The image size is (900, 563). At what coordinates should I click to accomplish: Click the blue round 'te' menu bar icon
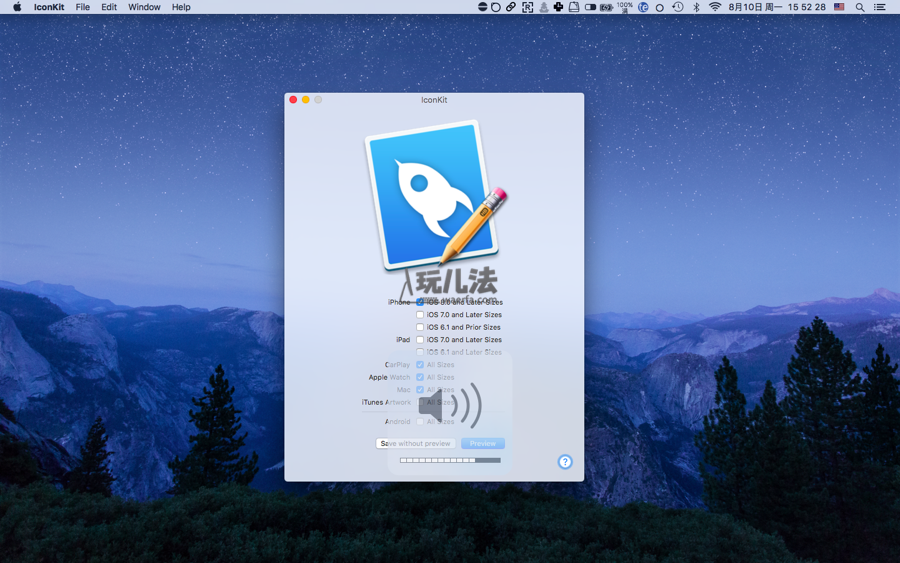pos(643,7)
